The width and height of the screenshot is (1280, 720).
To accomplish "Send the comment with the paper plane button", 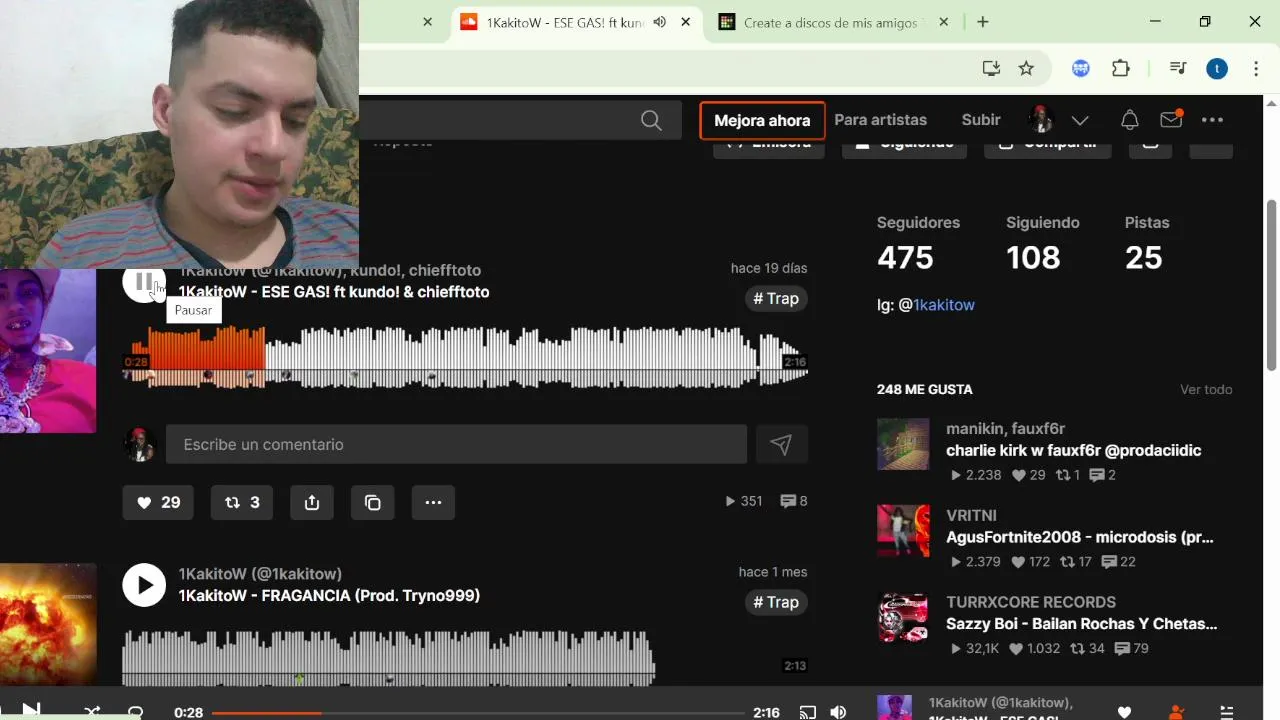I will (781, 444).
